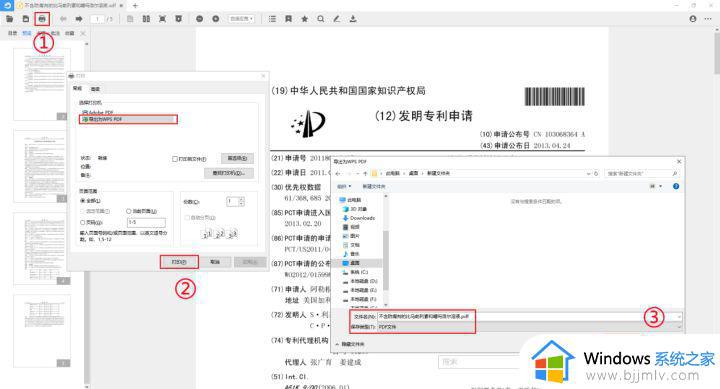Open the Organize dropdown in save dialog
Image resolution: width=720 pixels, height=389 pixels.
[344, 186]
